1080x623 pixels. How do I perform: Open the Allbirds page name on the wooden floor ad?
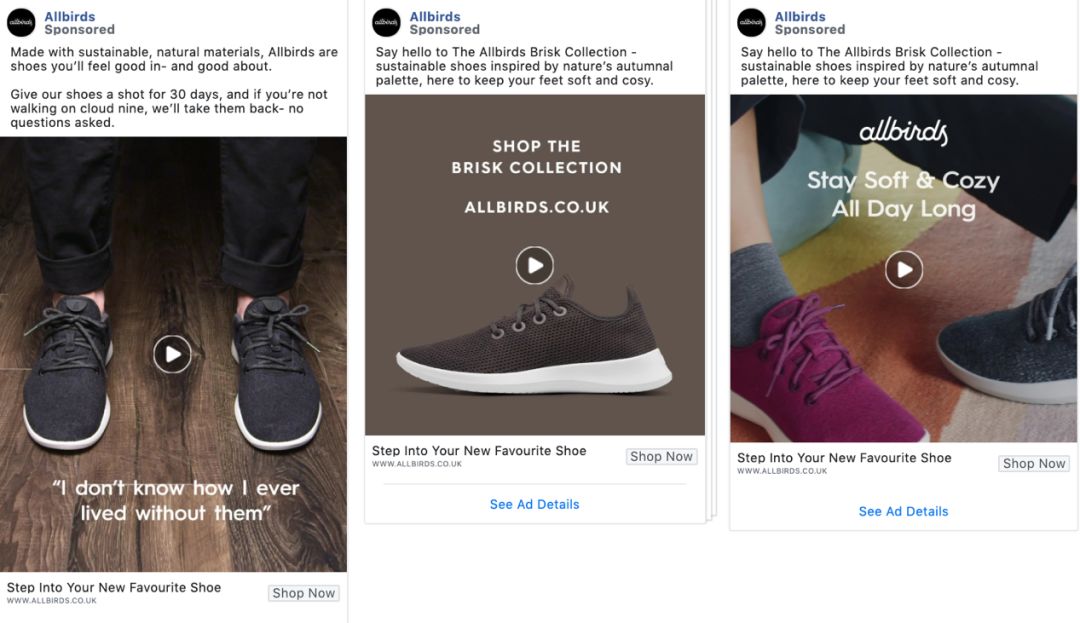(70, 16)
